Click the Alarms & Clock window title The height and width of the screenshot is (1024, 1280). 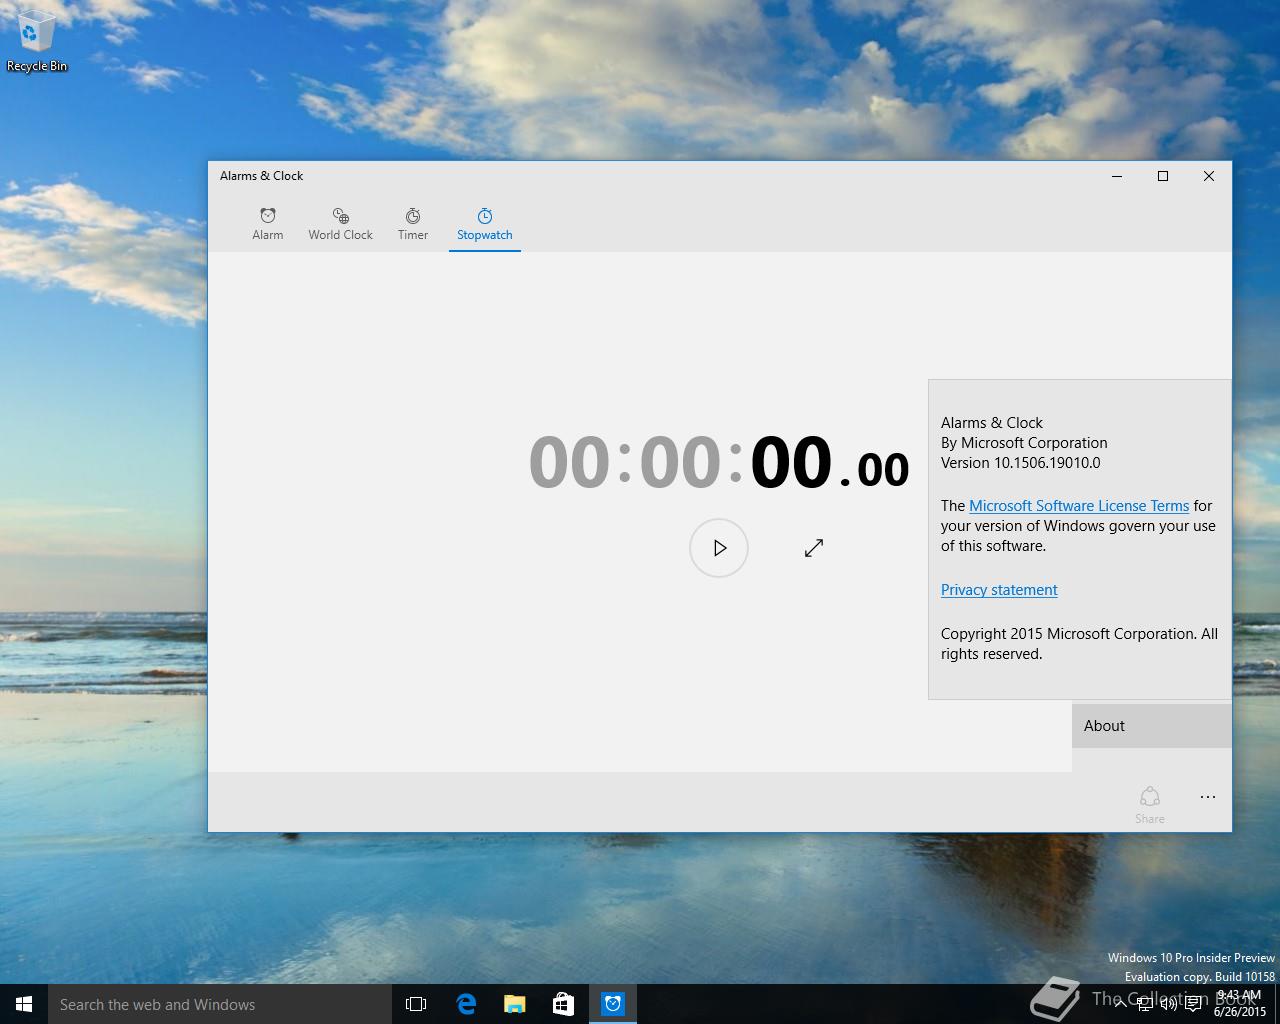pyautogui.click(x=261, y=176)
